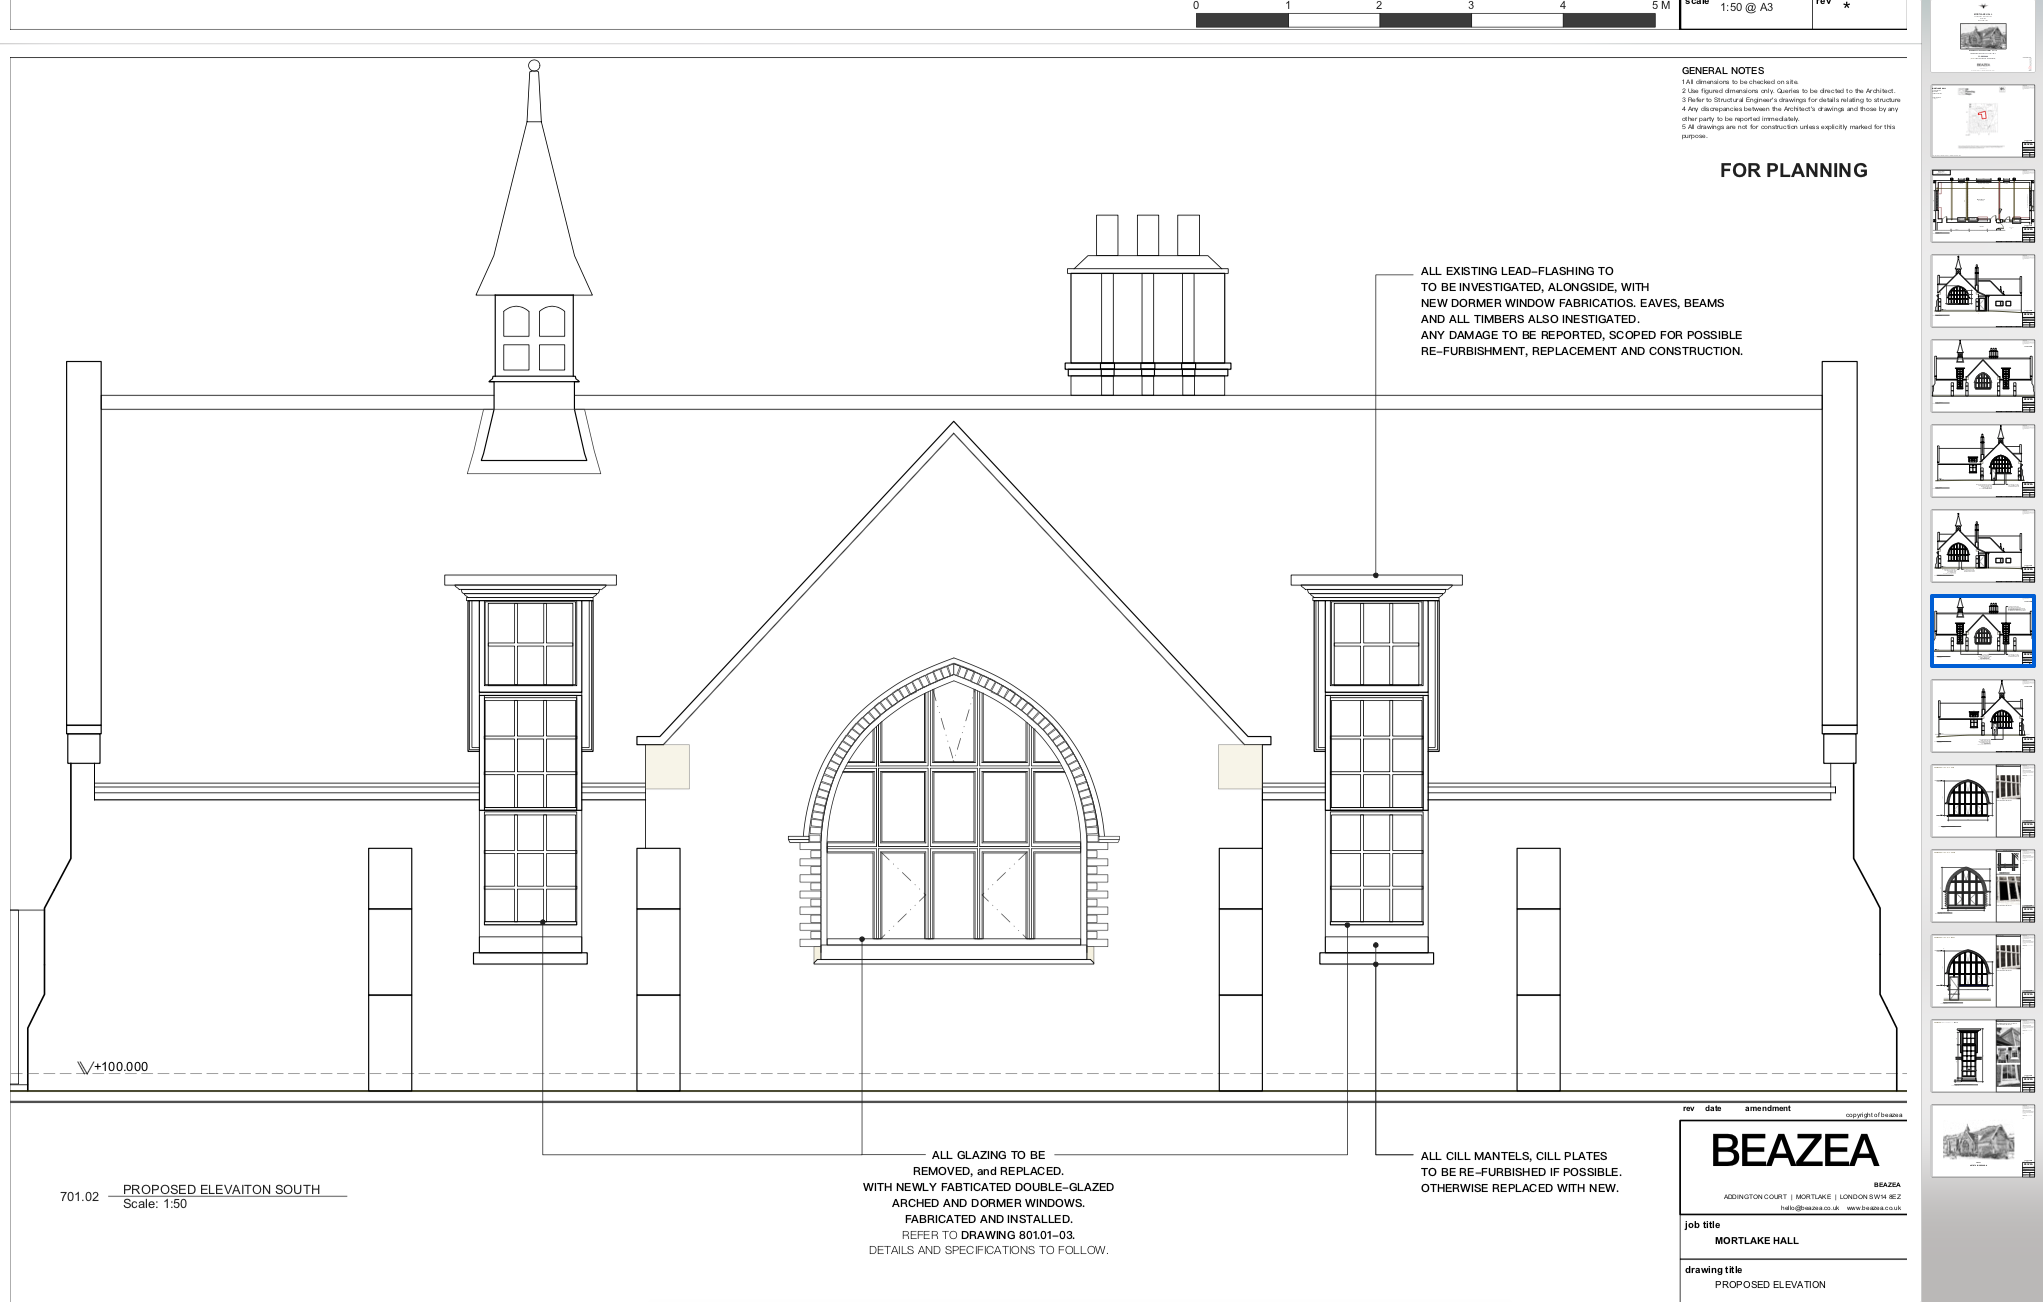2043x1302 pixels.
Task: Open the eleventh page arched window thumbnail
Action: 1982,886
